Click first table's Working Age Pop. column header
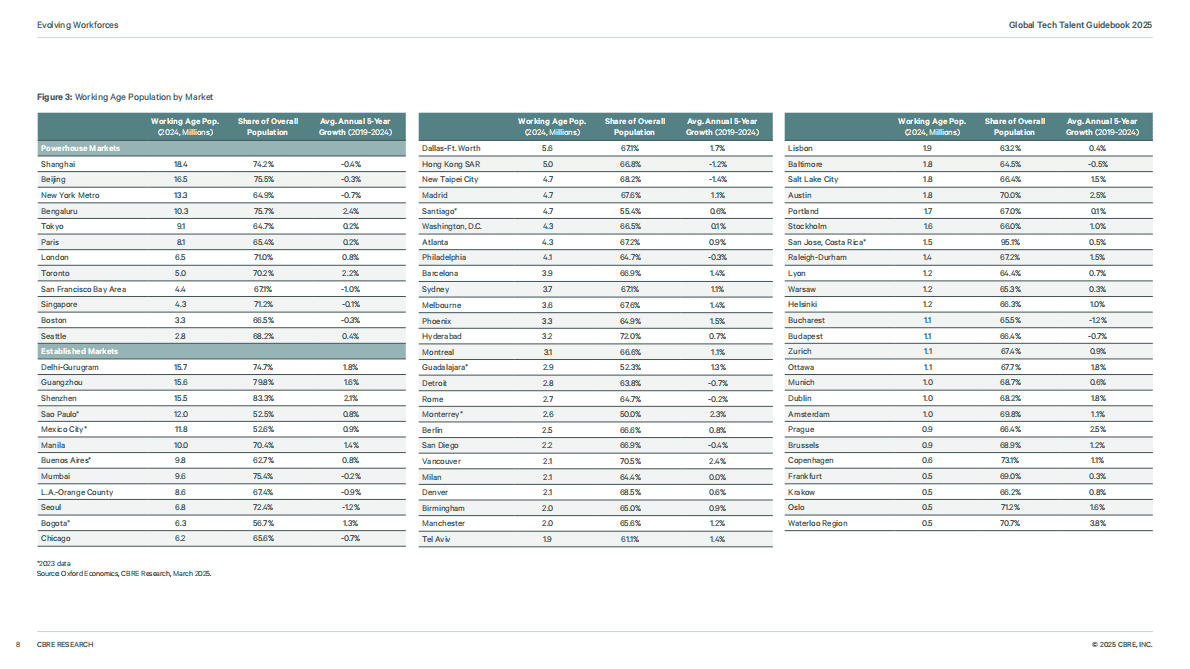The image size is (1190, 669). (184, 127)
